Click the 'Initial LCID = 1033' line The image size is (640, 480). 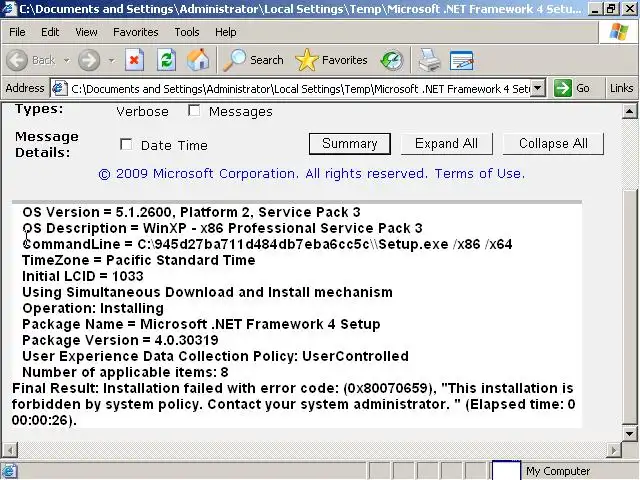pyautogui.click(x=83, y=276)
